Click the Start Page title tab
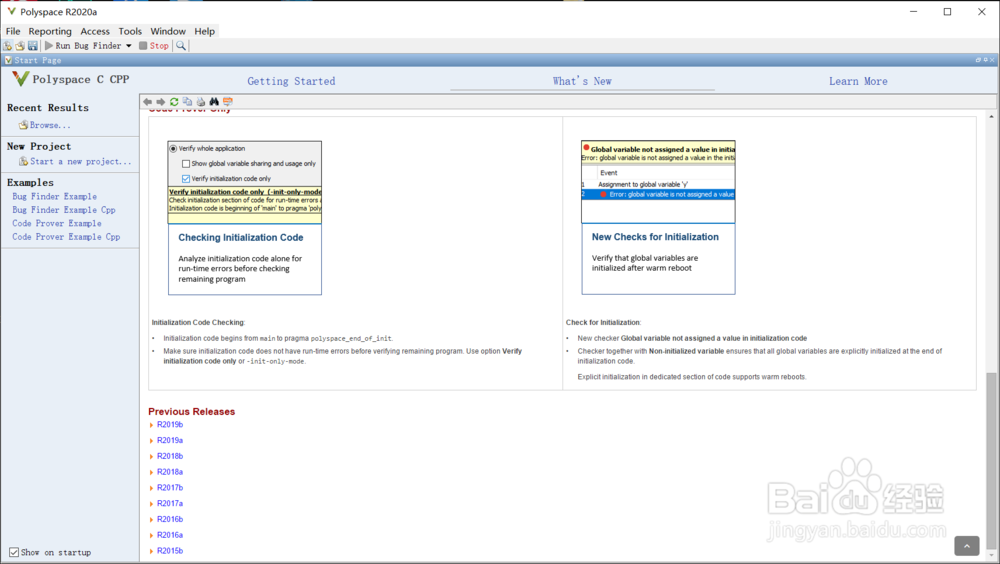The image size is (1000, 564). [33, 60]
